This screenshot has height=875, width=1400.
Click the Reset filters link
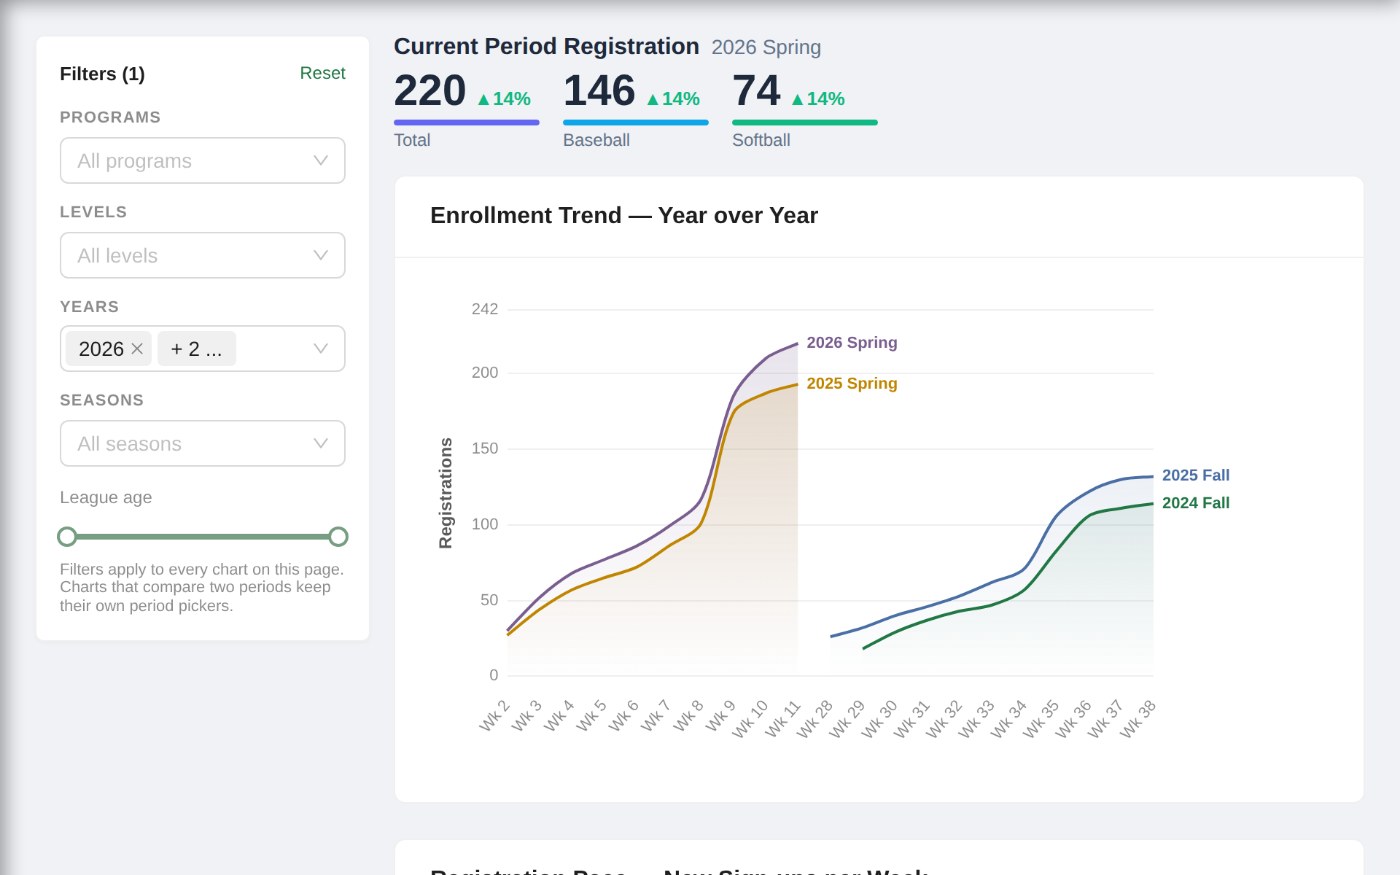coord(322,73)
